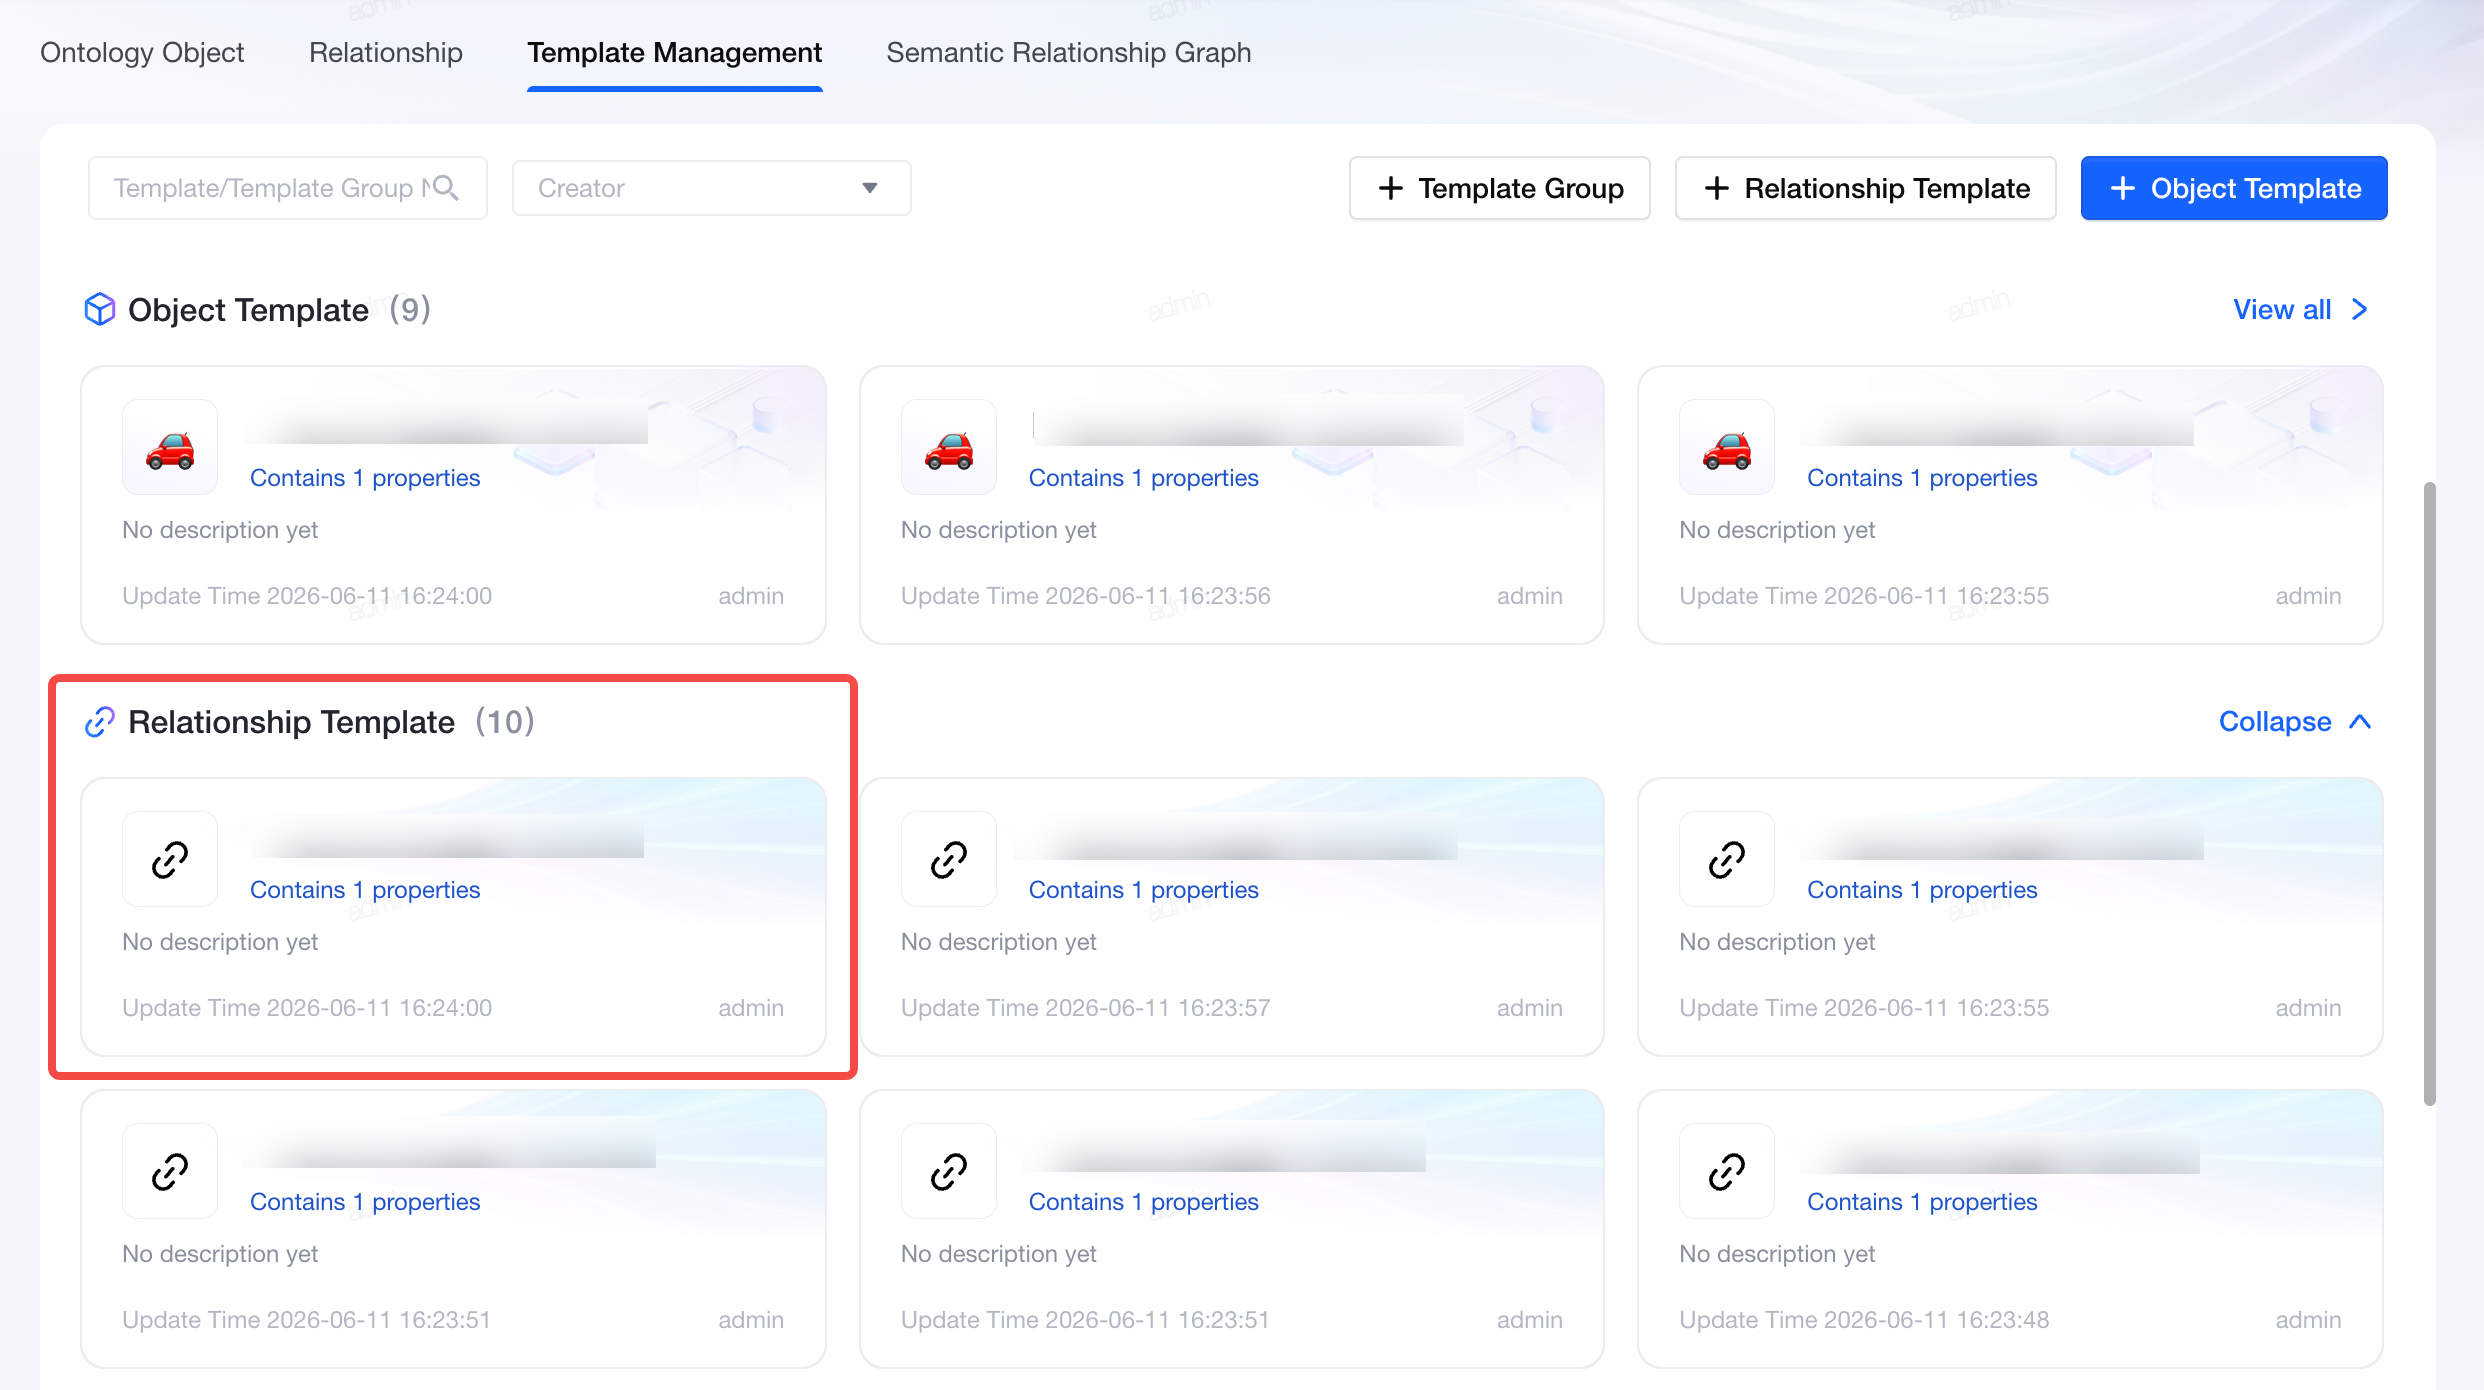Add a new Template Group
Screen dimensions: 2484x1390
coord(1500,188)
